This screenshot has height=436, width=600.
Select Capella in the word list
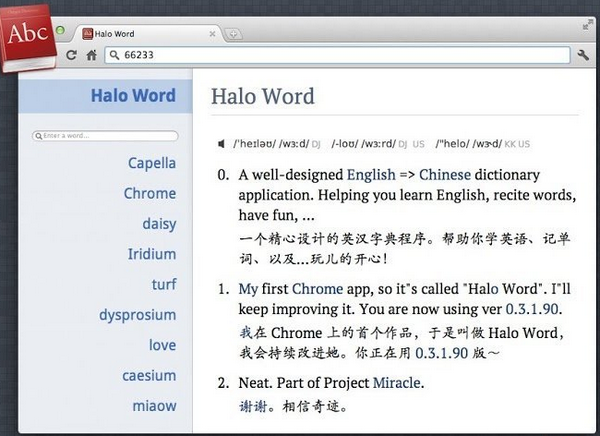click(x=152, y=163)
